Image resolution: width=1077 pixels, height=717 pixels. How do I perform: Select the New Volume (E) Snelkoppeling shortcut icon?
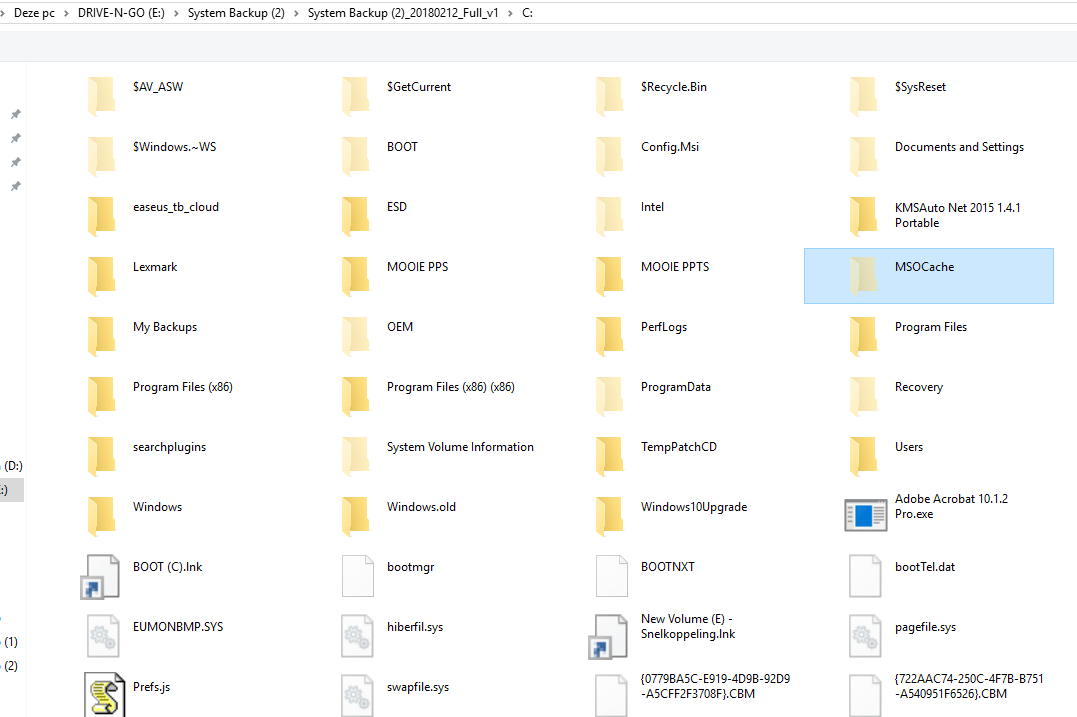(609, 637)
